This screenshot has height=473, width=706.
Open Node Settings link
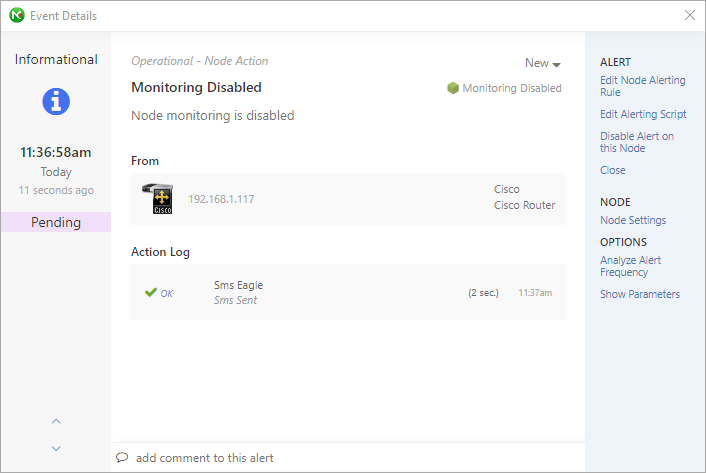tap(633, 220)
